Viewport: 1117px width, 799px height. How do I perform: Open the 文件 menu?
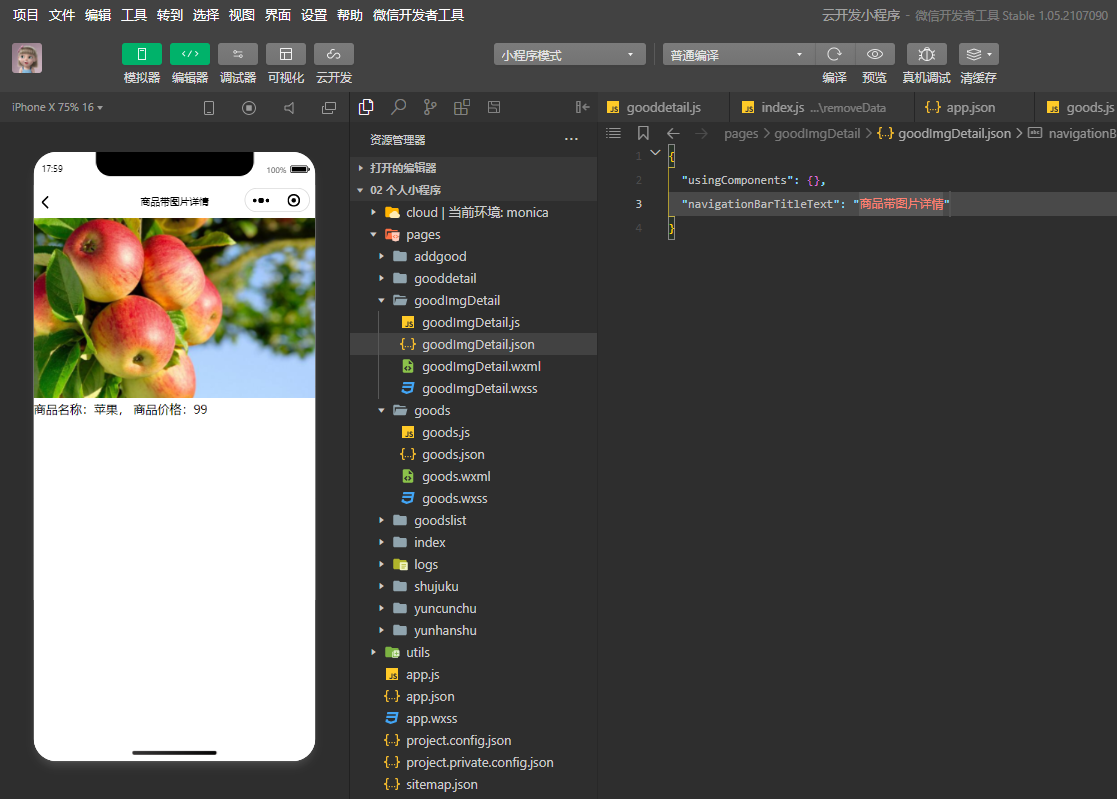click(61, 15)
